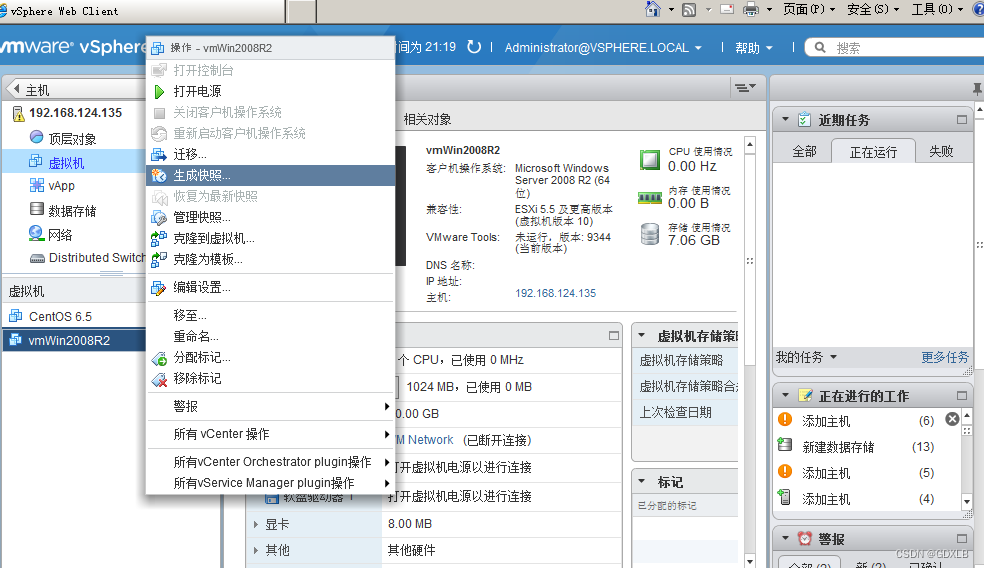
Task: Click 新建数据存储 (13) work item
Action: [868, 447]
